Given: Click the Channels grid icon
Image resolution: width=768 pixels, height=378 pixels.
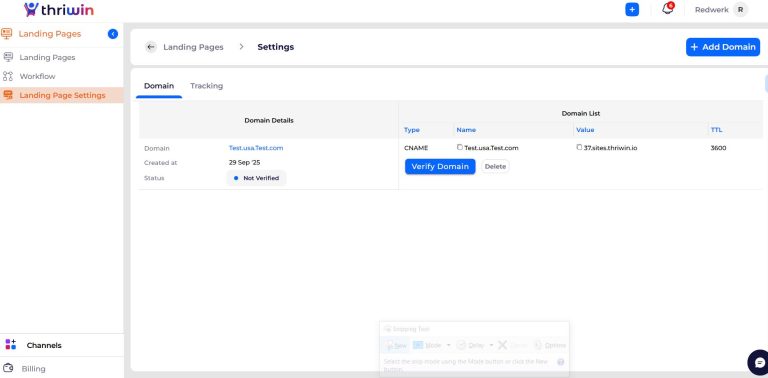Looking at the screenshot, I should point(11,344).
